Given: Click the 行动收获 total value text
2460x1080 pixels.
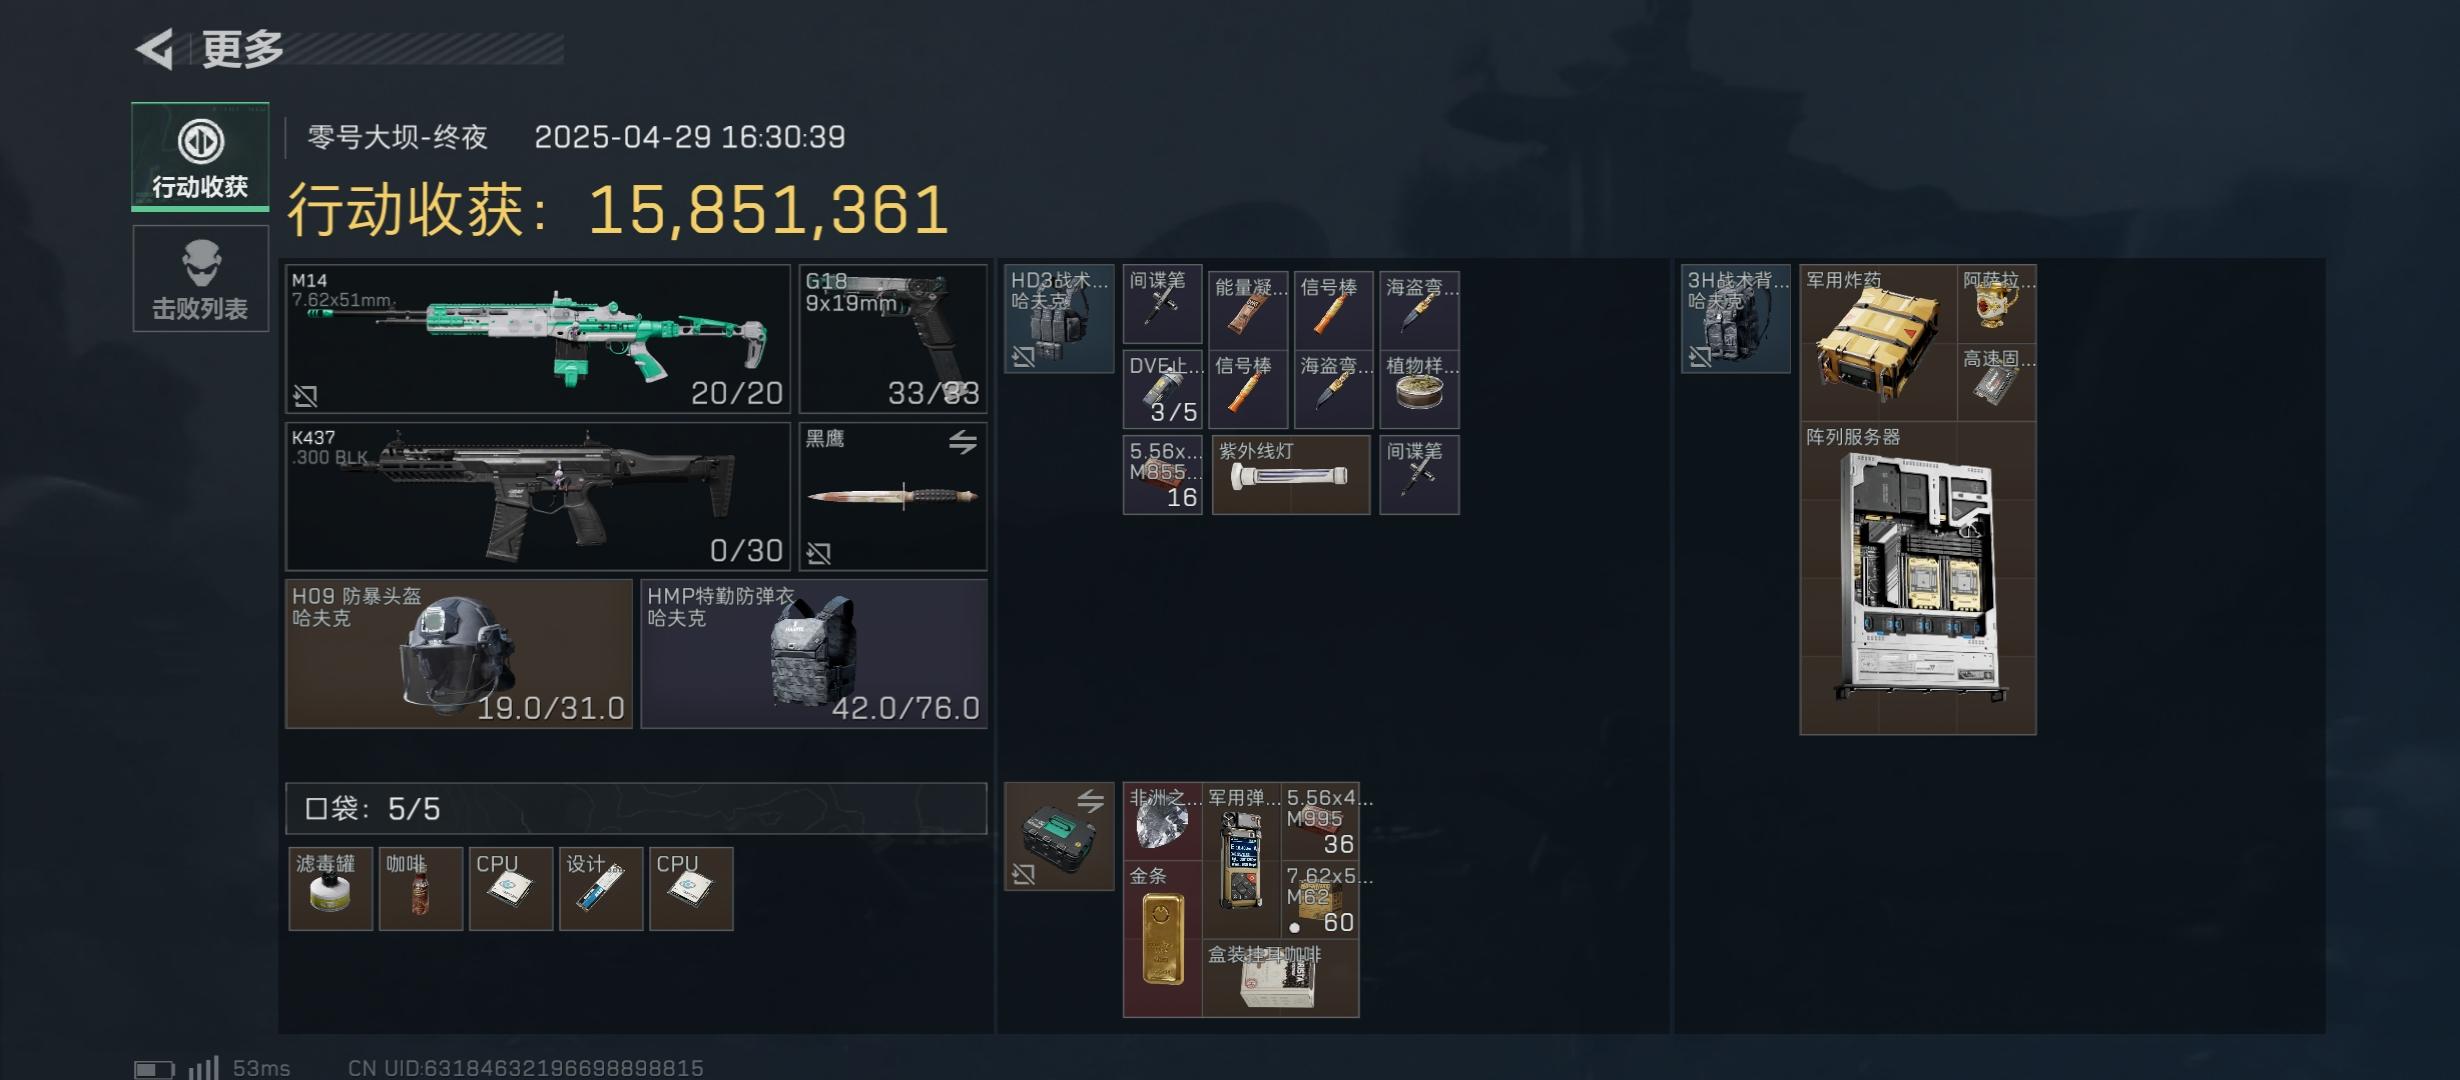Looking at the screenshot, I should [x=618, y=210].
